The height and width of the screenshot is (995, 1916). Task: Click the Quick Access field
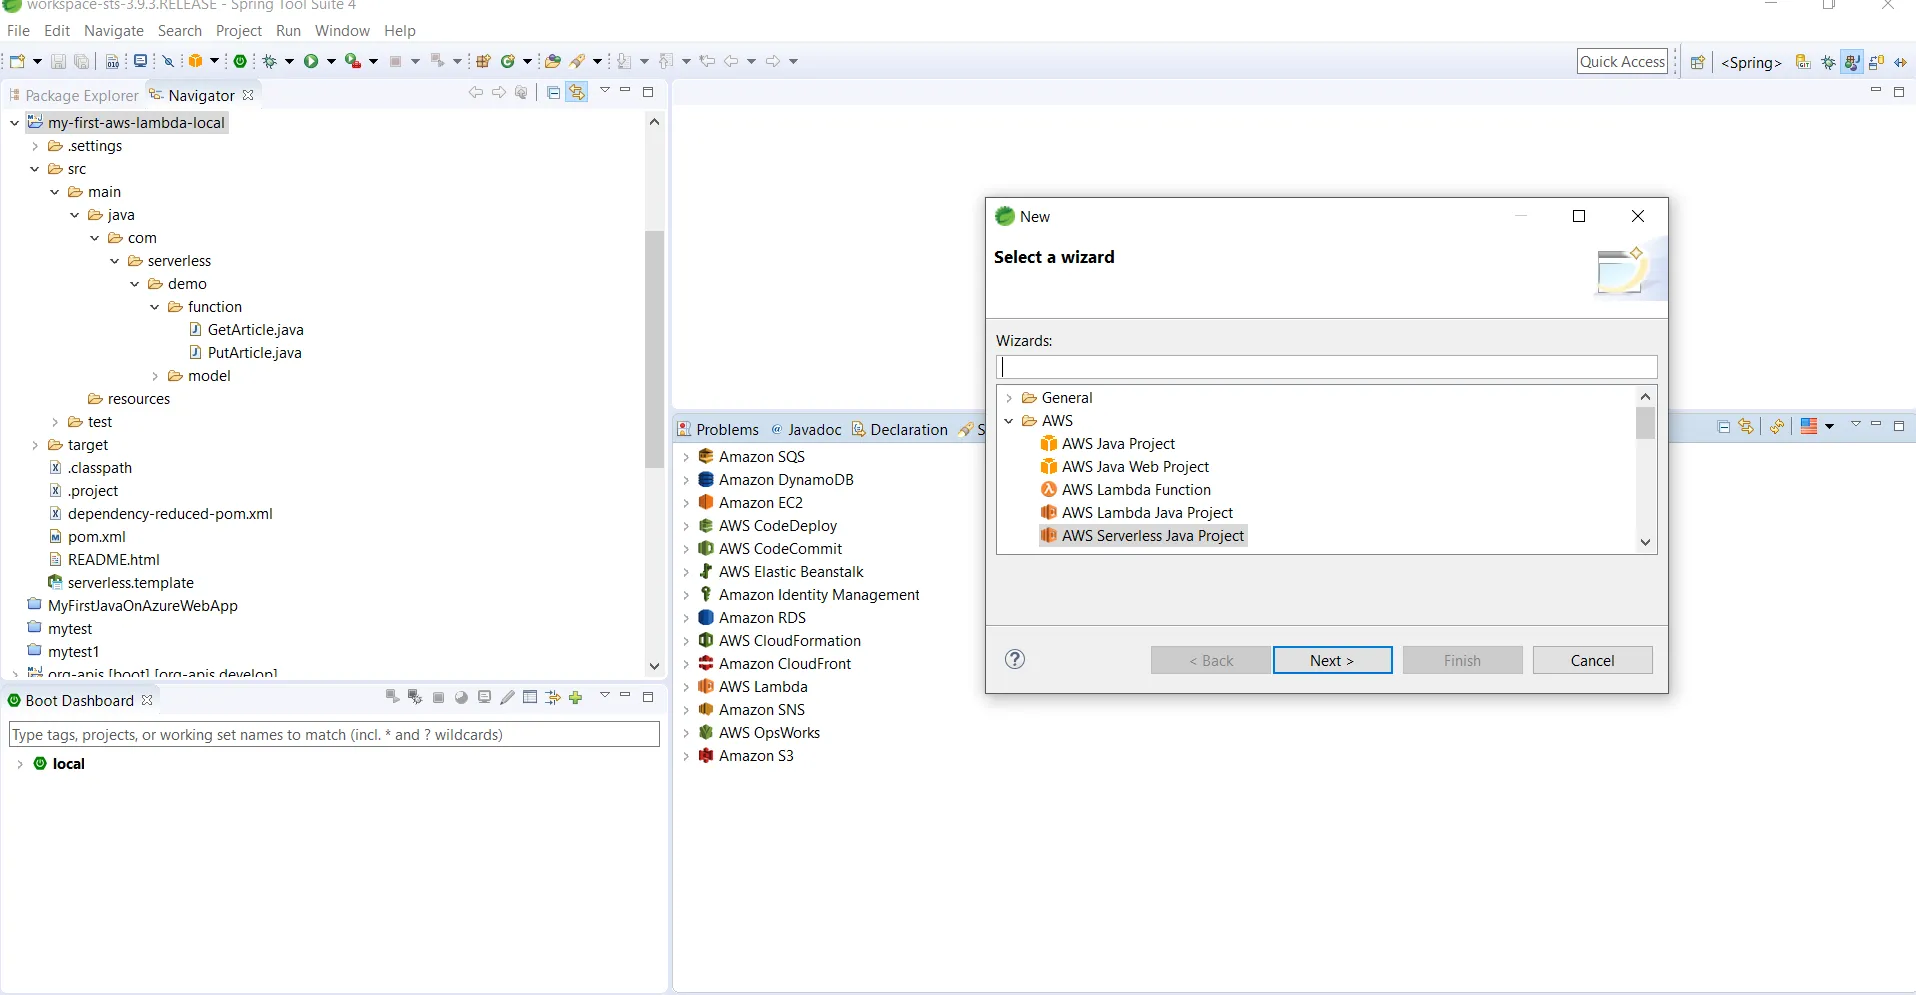coord(1622,62)
